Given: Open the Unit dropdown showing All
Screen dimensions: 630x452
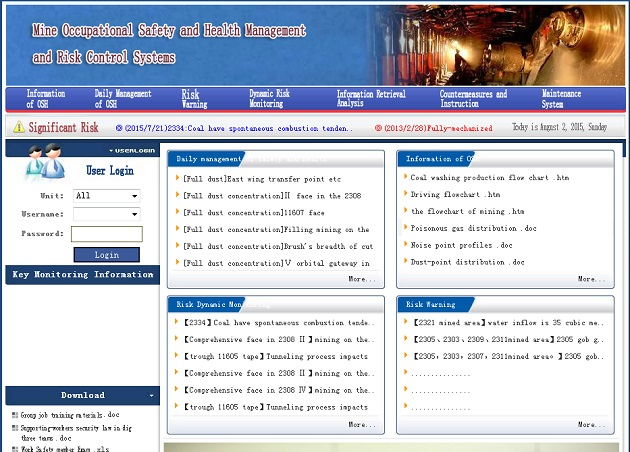Looking at the screenshot, I should tap(106, 196).
